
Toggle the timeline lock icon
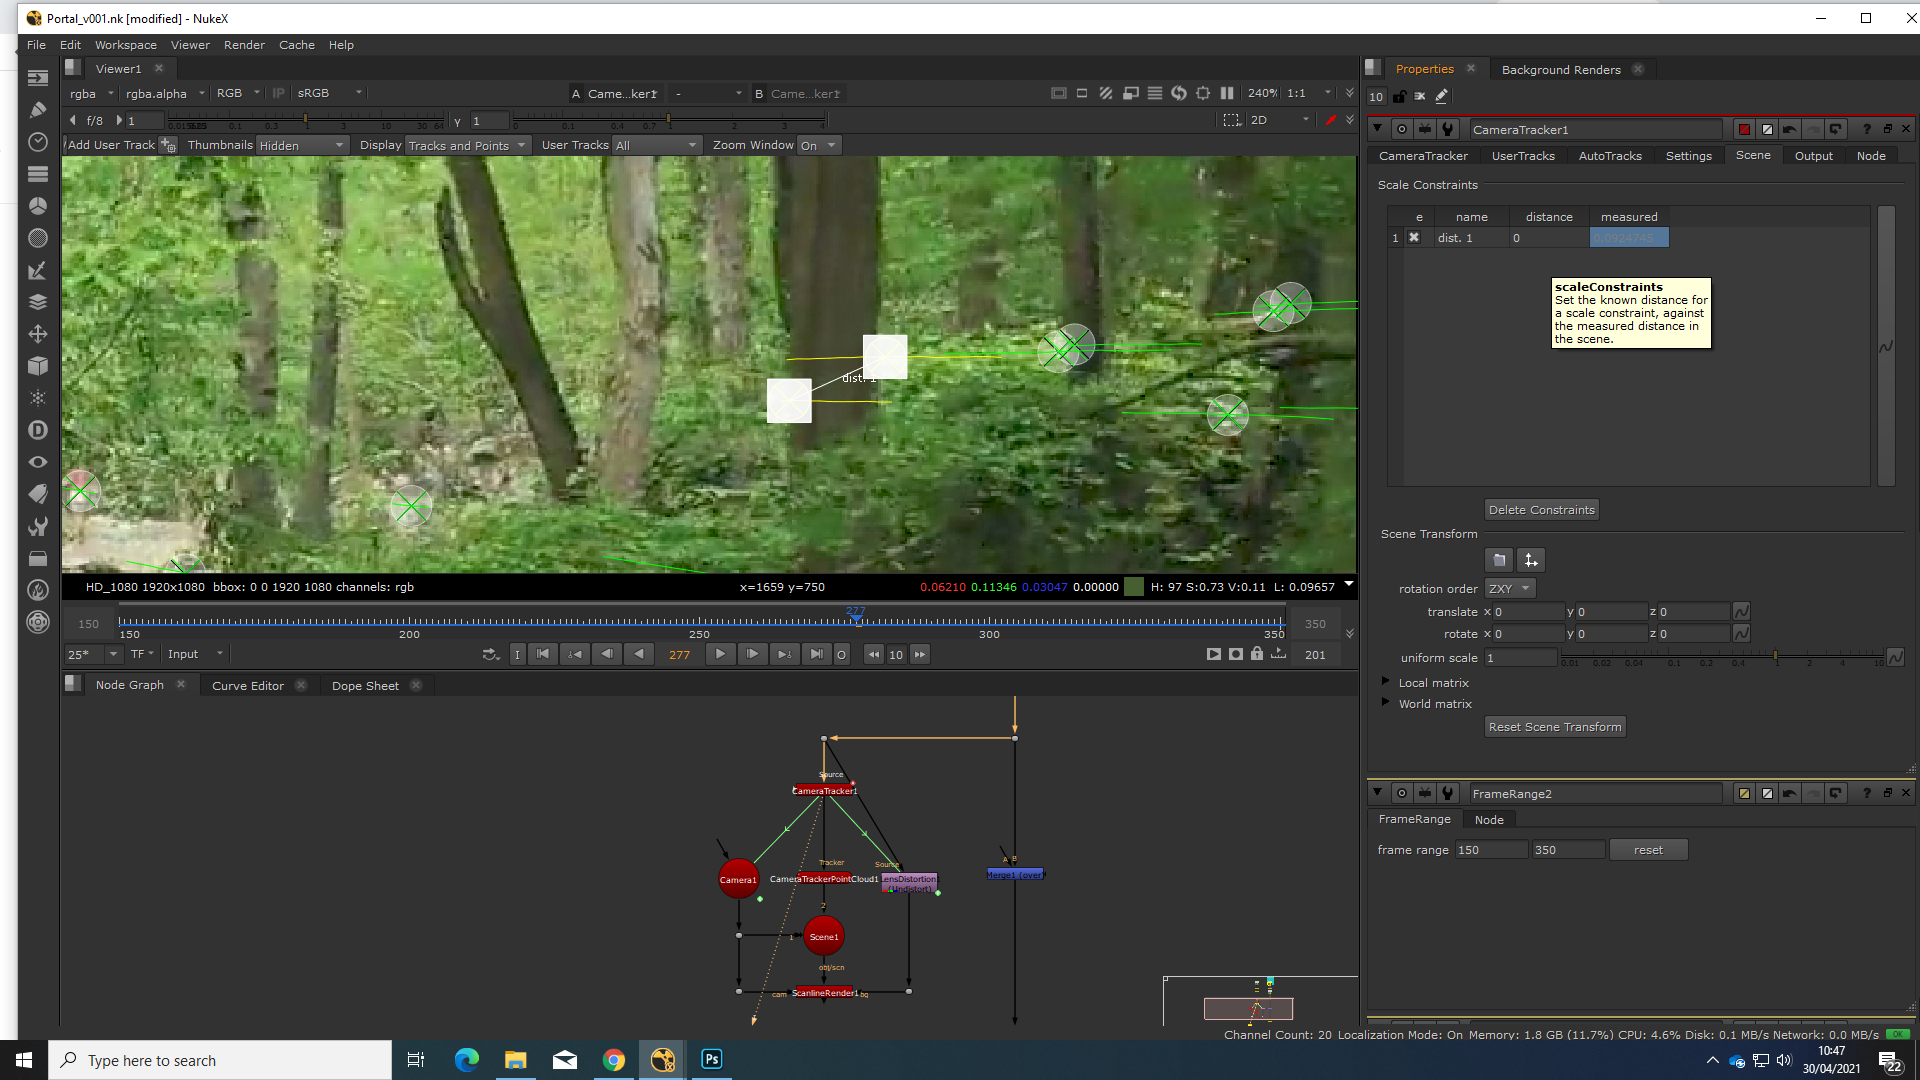tap(1257, 654)
